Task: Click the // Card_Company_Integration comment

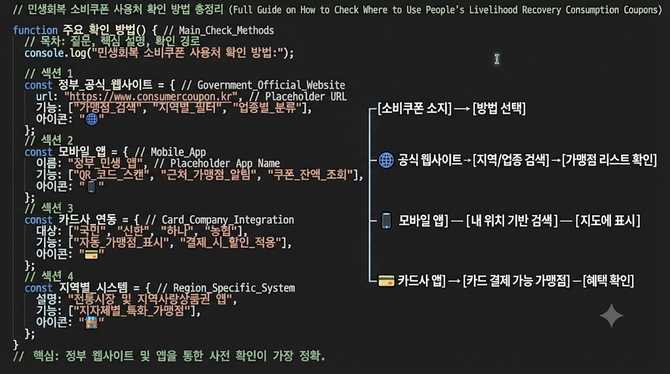Action: (220, 220)
